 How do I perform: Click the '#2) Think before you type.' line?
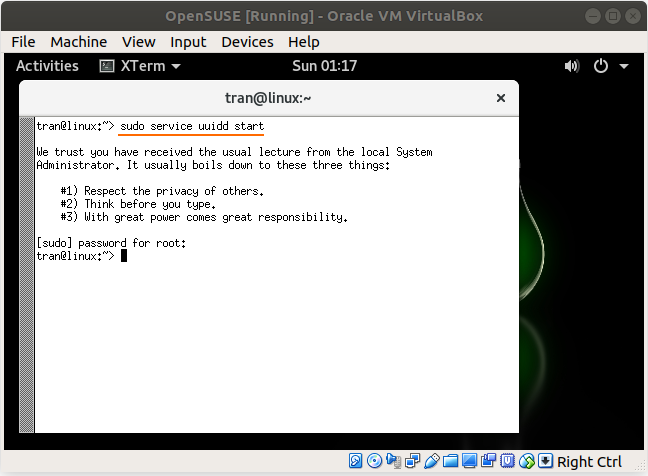(138, 204)
